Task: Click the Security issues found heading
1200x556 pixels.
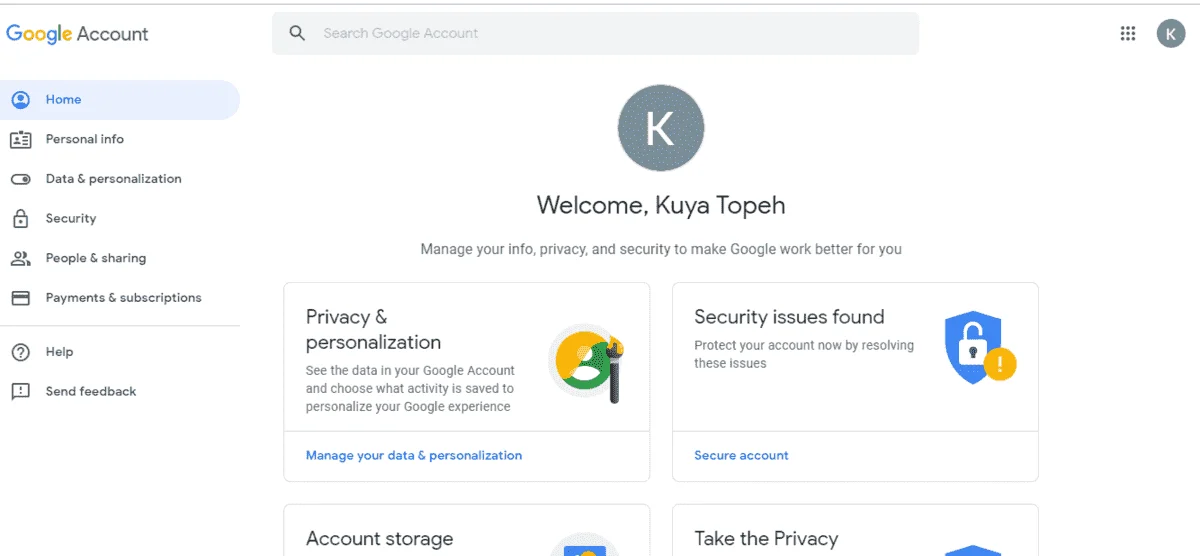Action: click(789, 317)
